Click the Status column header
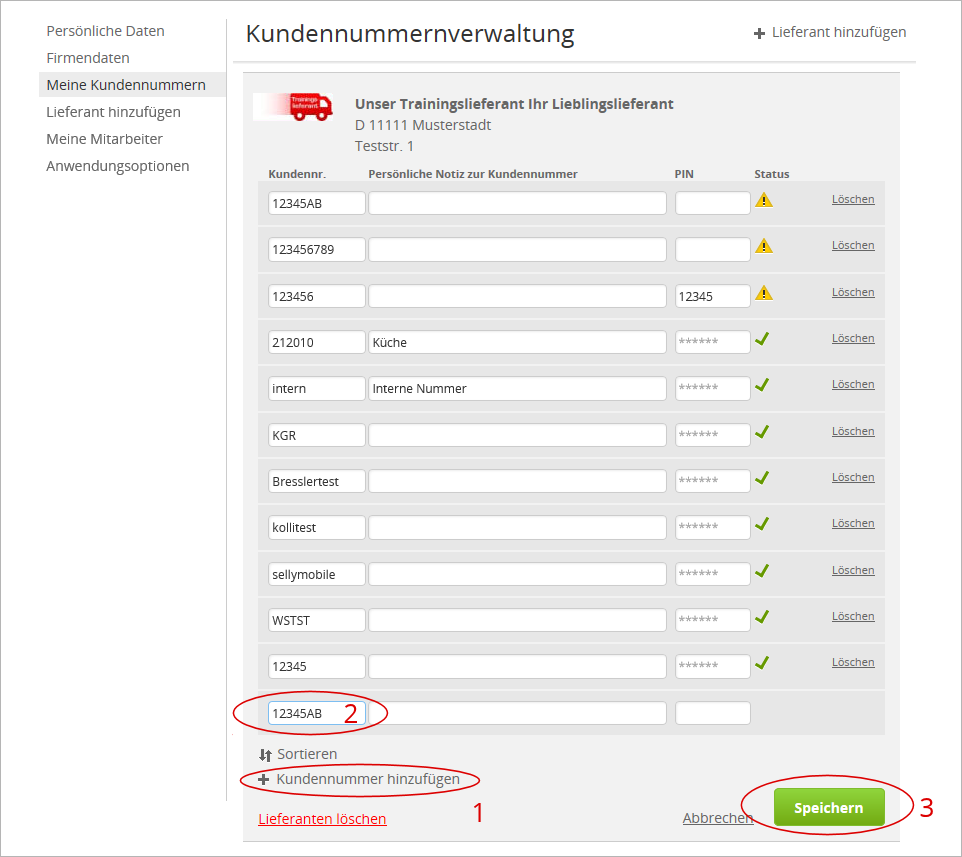This screenshot has width=962, height=857. 772,174
